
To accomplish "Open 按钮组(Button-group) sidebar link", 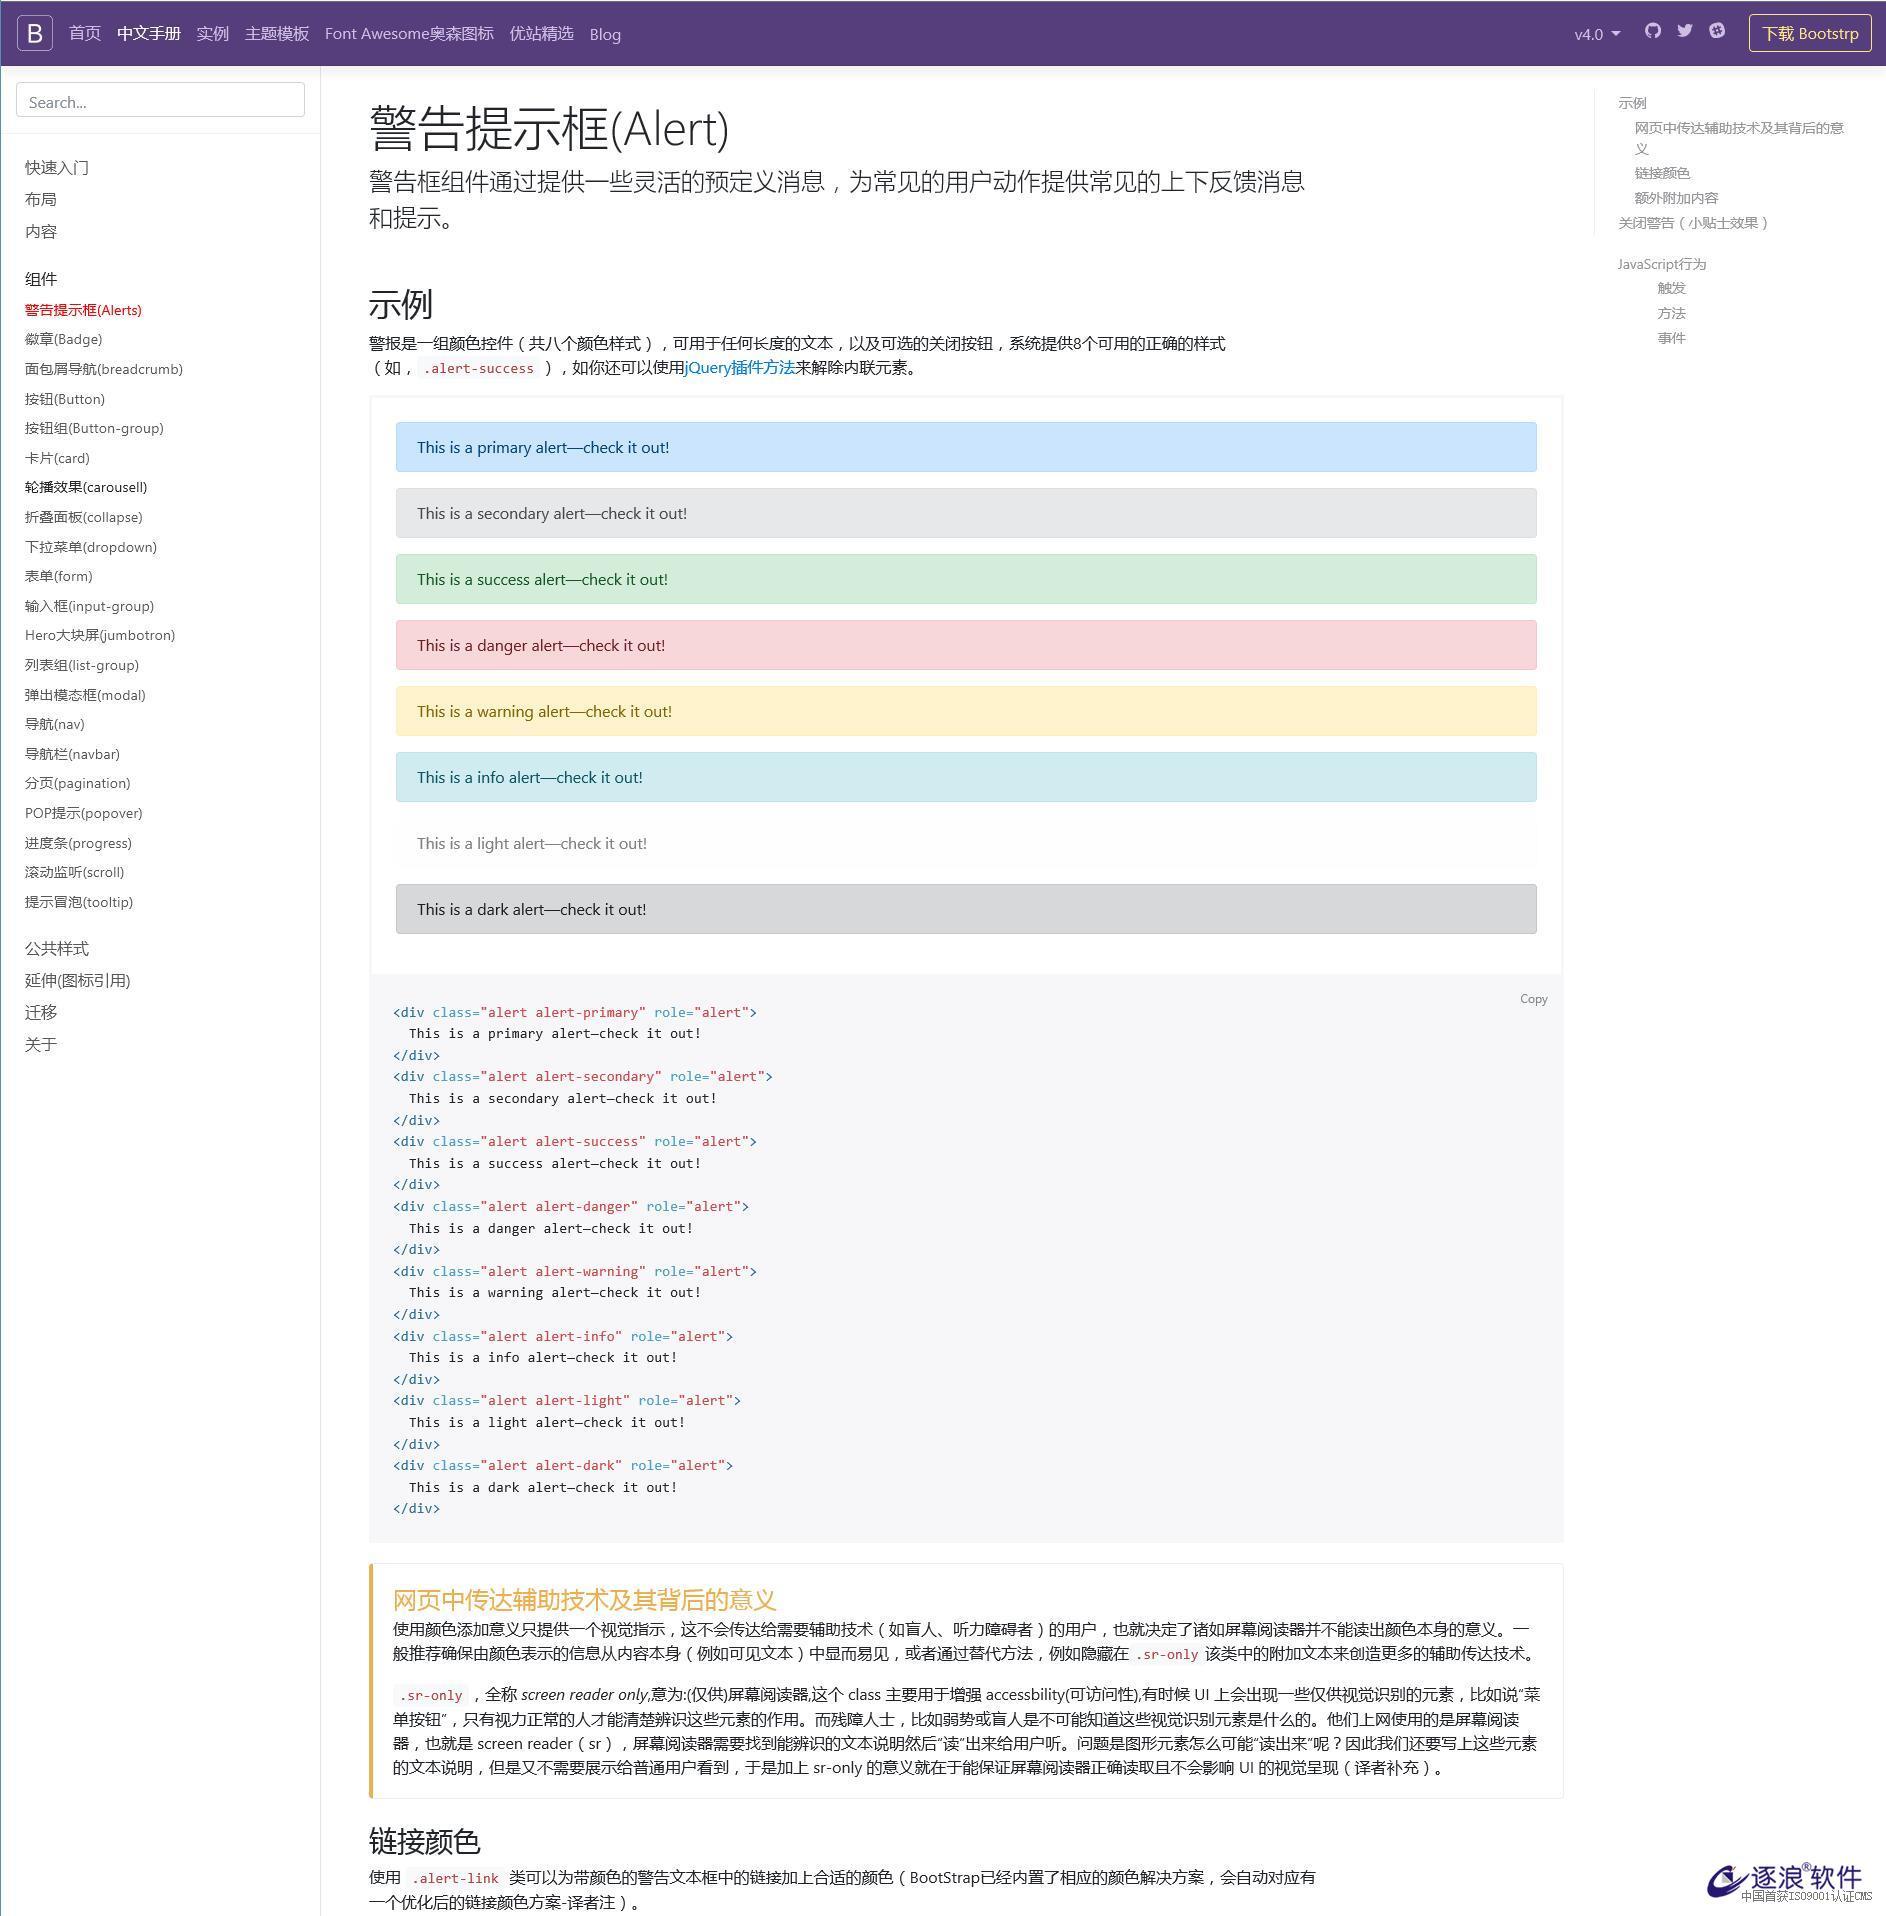I will (x=94, y=428).
